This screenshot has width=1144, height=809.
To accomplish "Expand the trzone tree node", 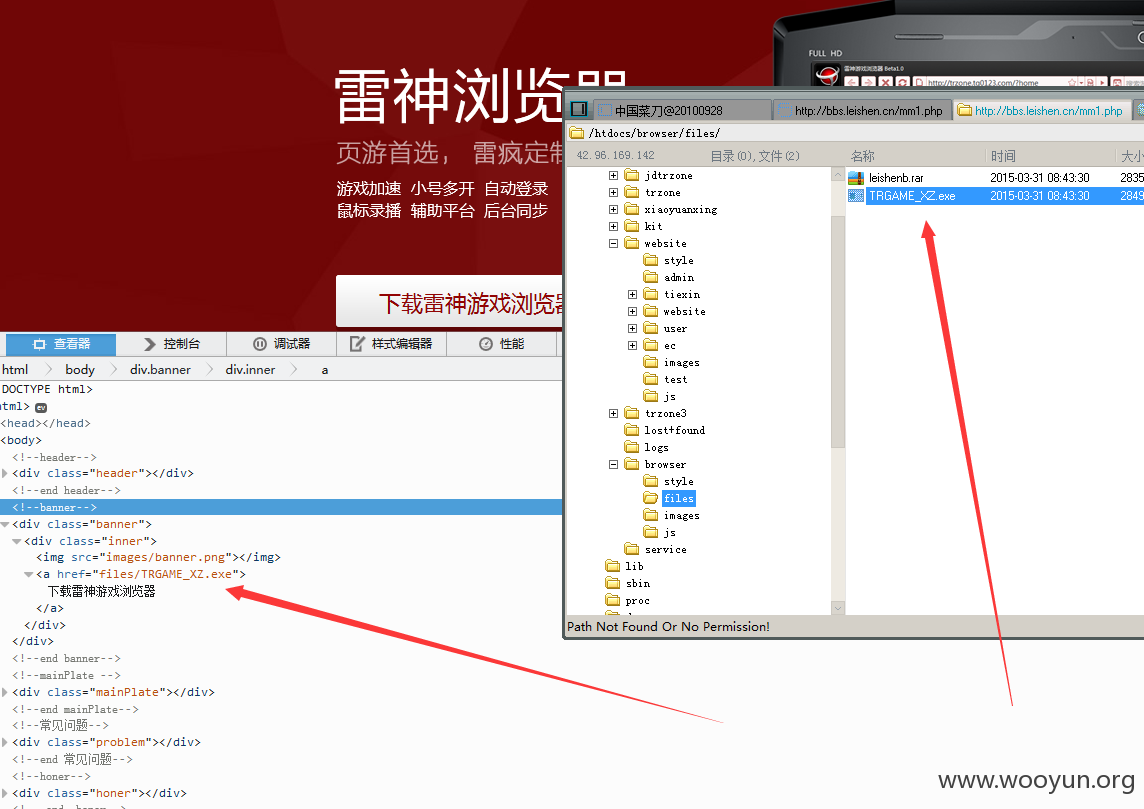I will click(614, 193).
